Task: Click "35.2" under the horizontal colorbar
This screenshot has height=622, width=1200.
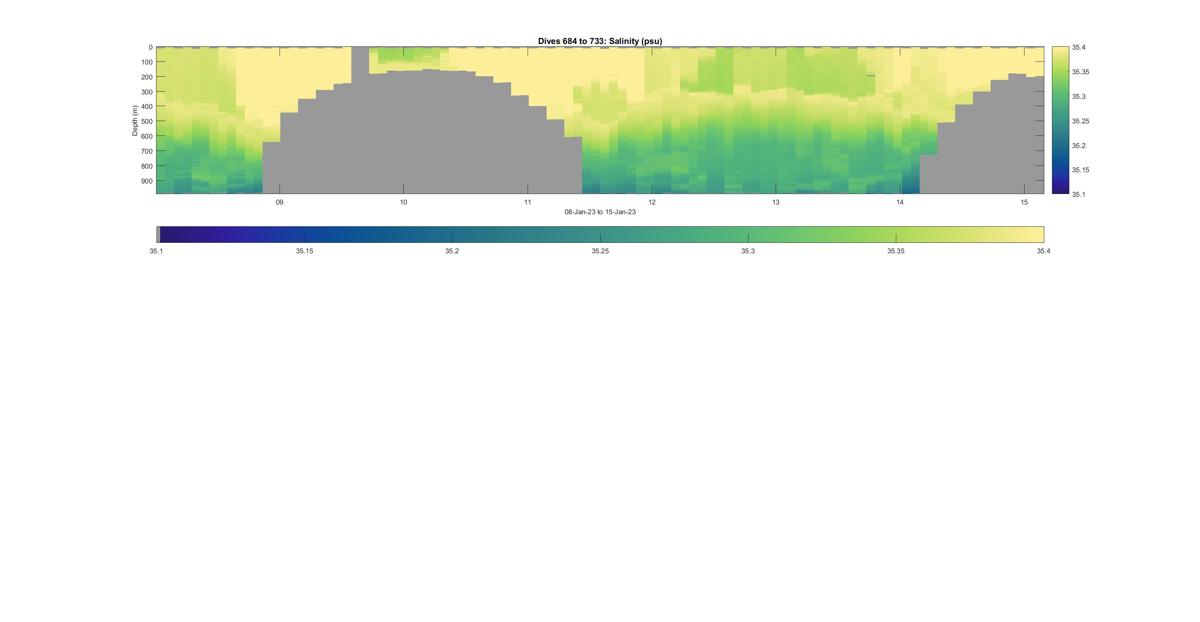Action: [452, 251]
